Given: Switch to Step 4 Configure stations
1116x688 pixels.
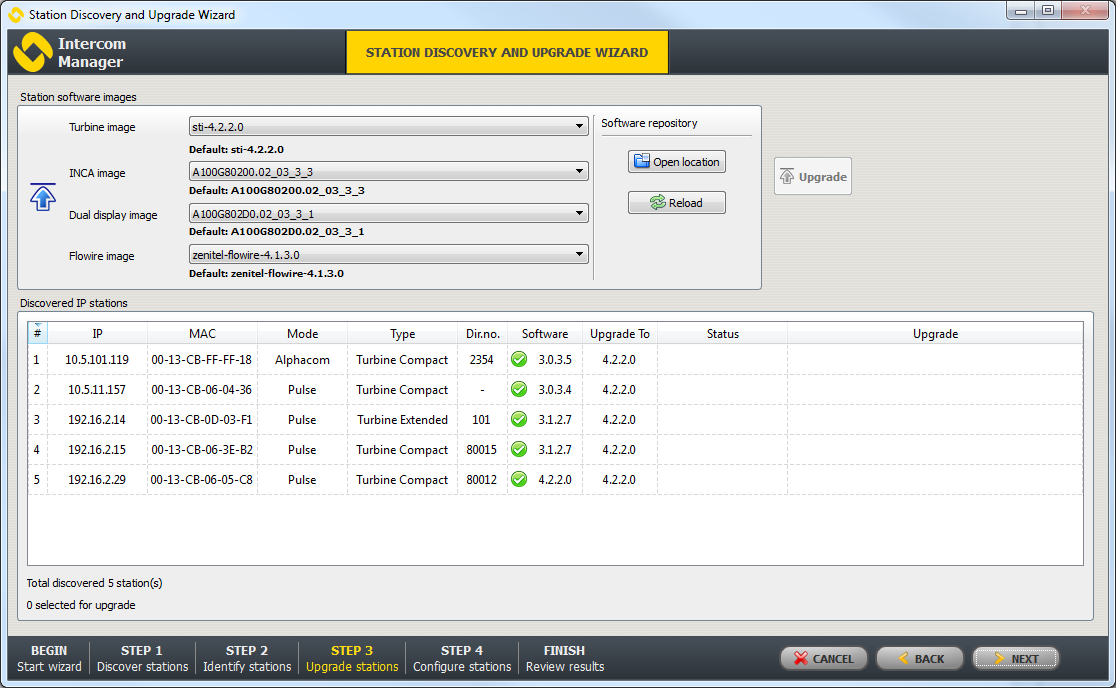Looking at the screenshot, I should point(461,658).
